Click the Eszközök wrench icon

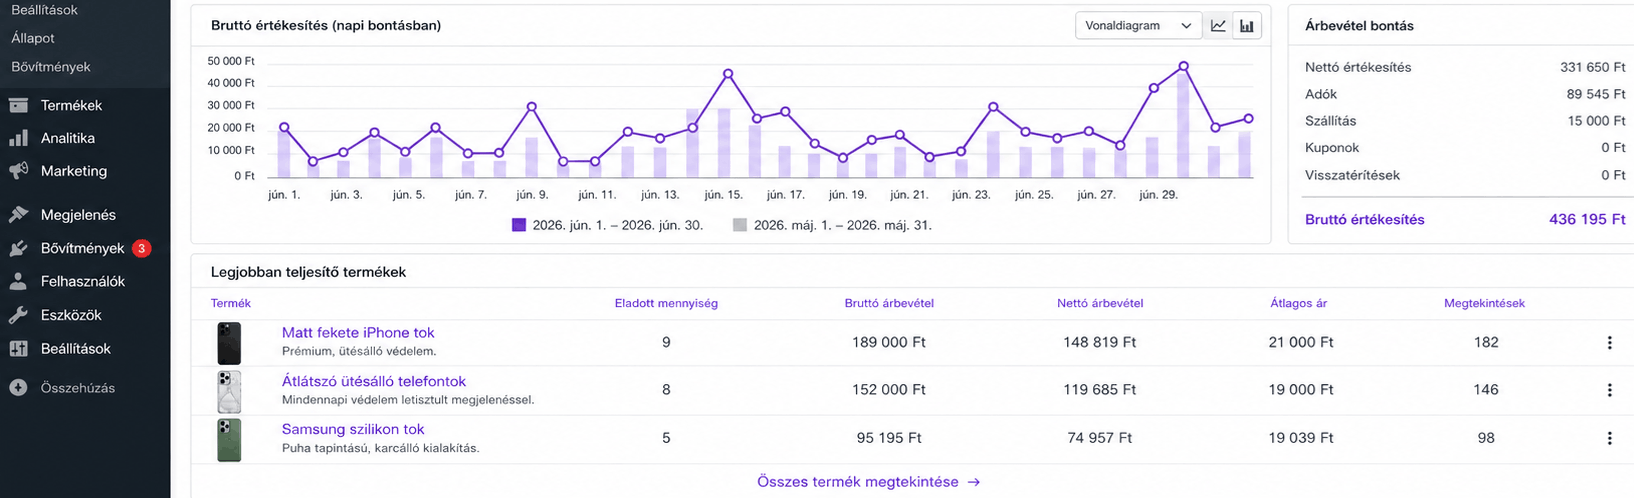pyautogui.click(x=18, y=315)
